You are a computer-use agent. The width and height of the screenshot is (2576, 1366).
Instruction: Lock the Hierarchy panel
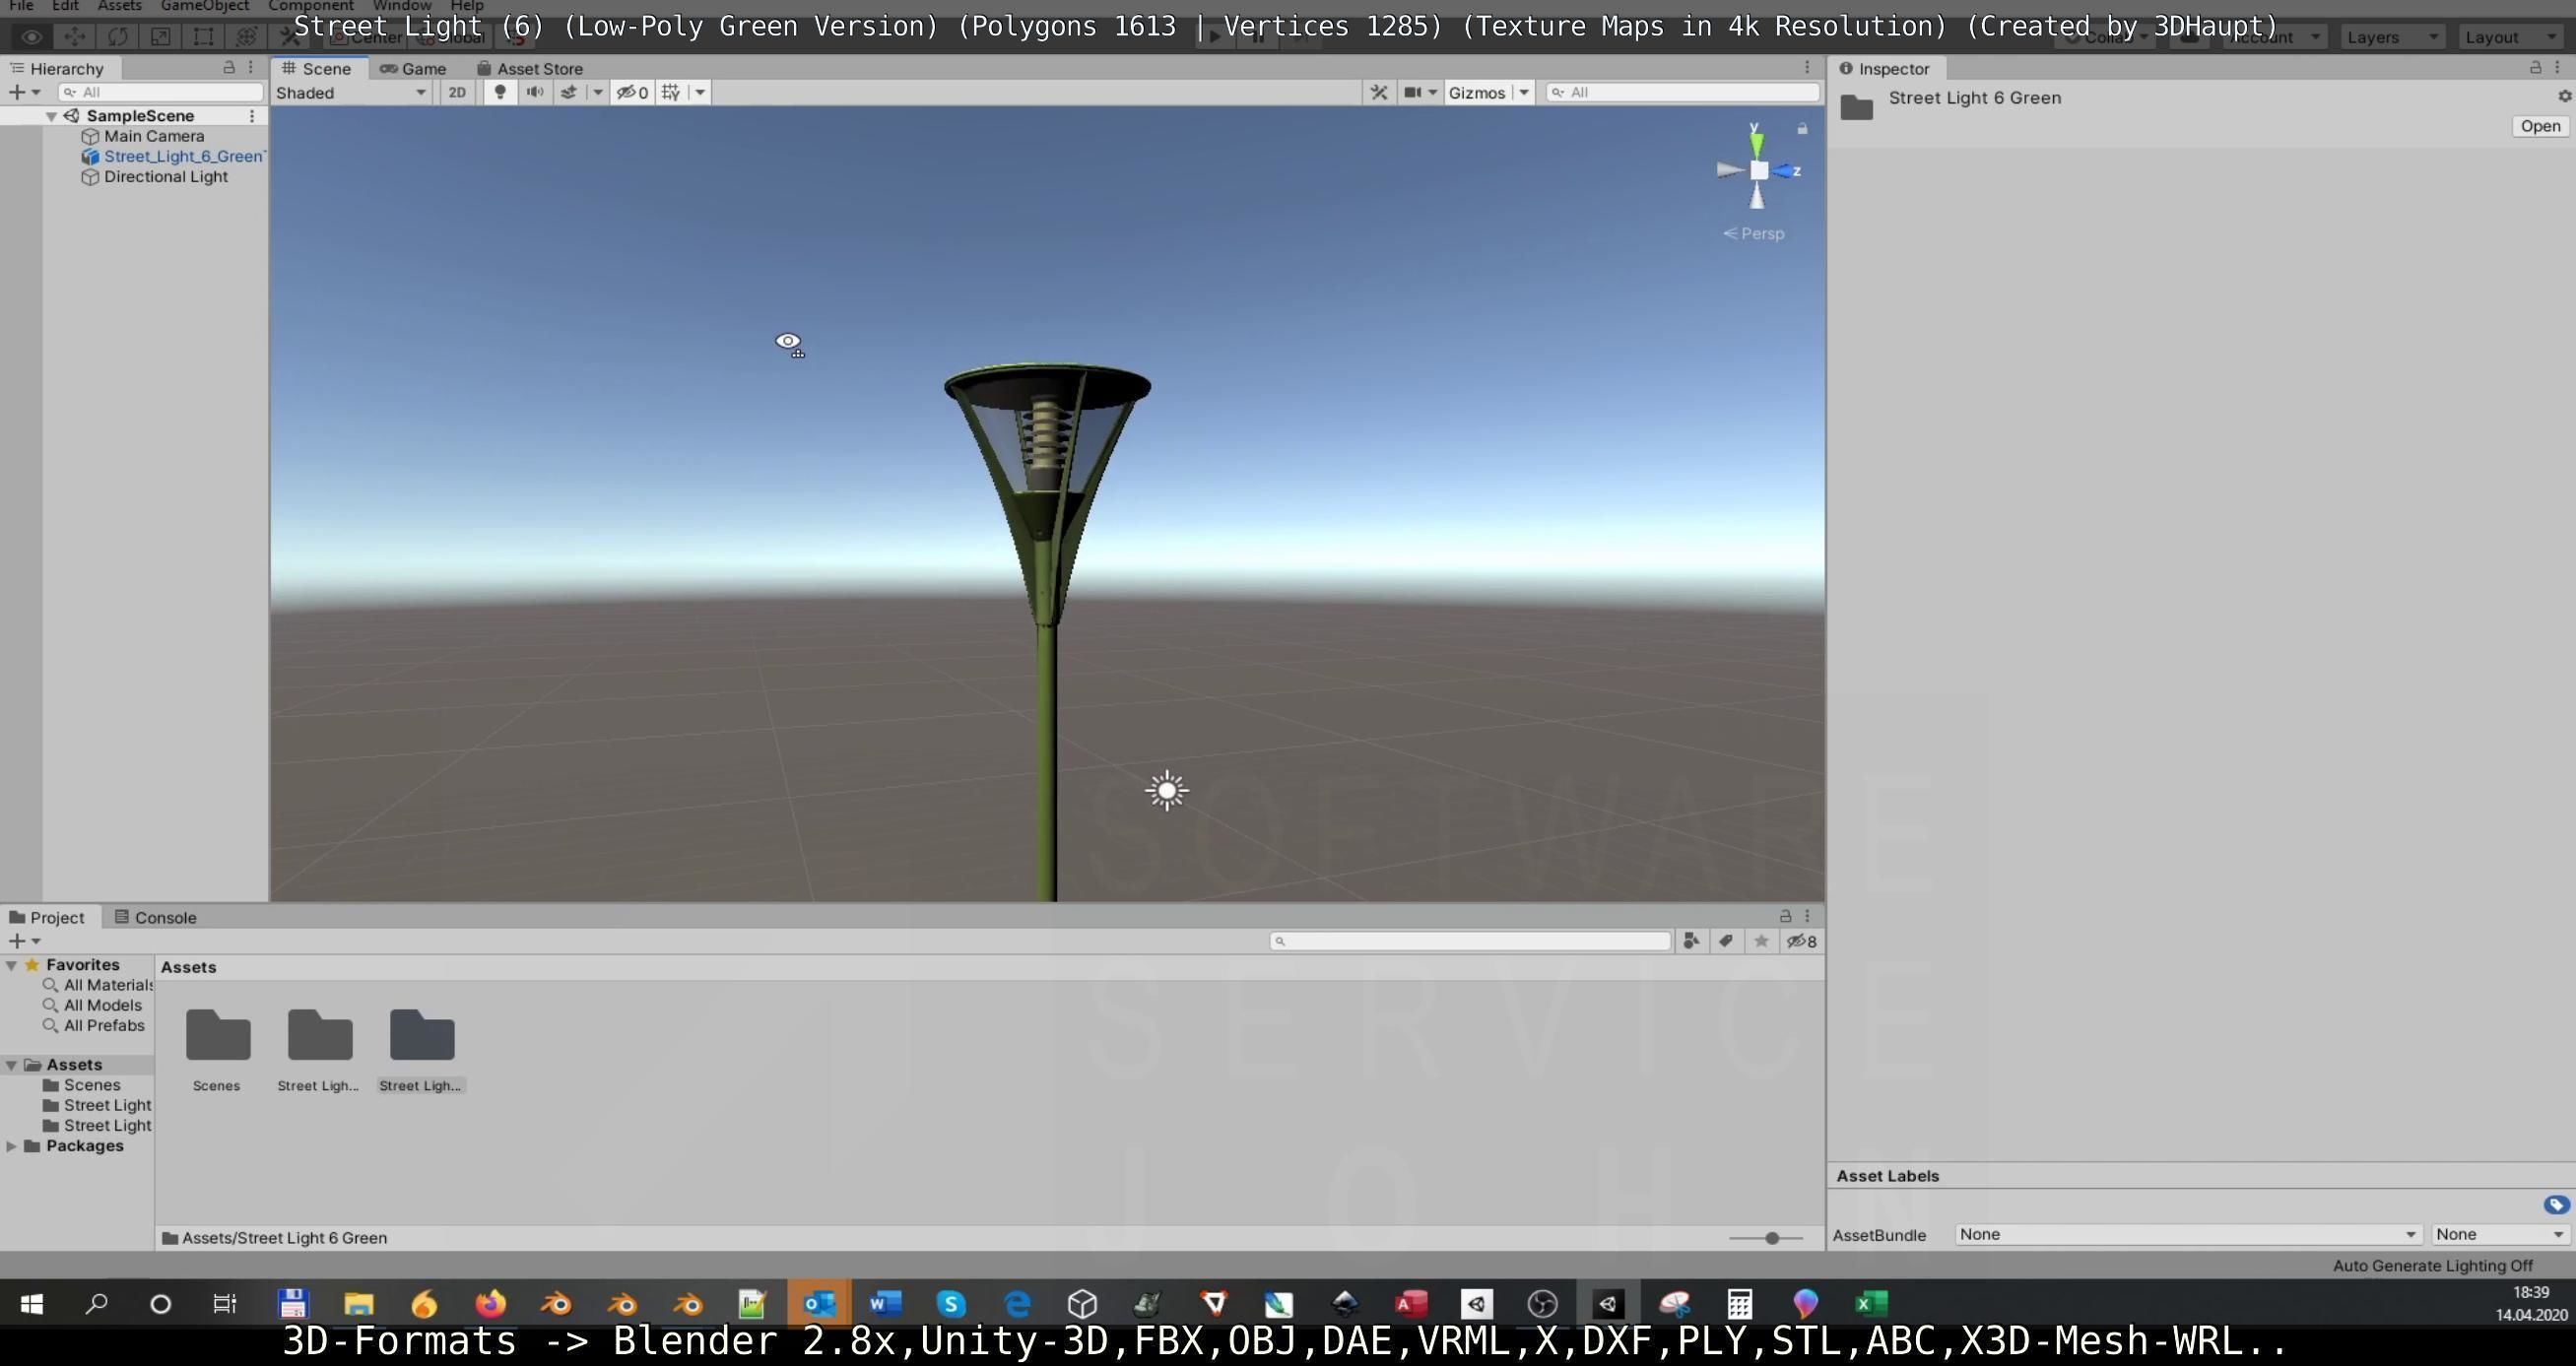[x=229, y=67]
